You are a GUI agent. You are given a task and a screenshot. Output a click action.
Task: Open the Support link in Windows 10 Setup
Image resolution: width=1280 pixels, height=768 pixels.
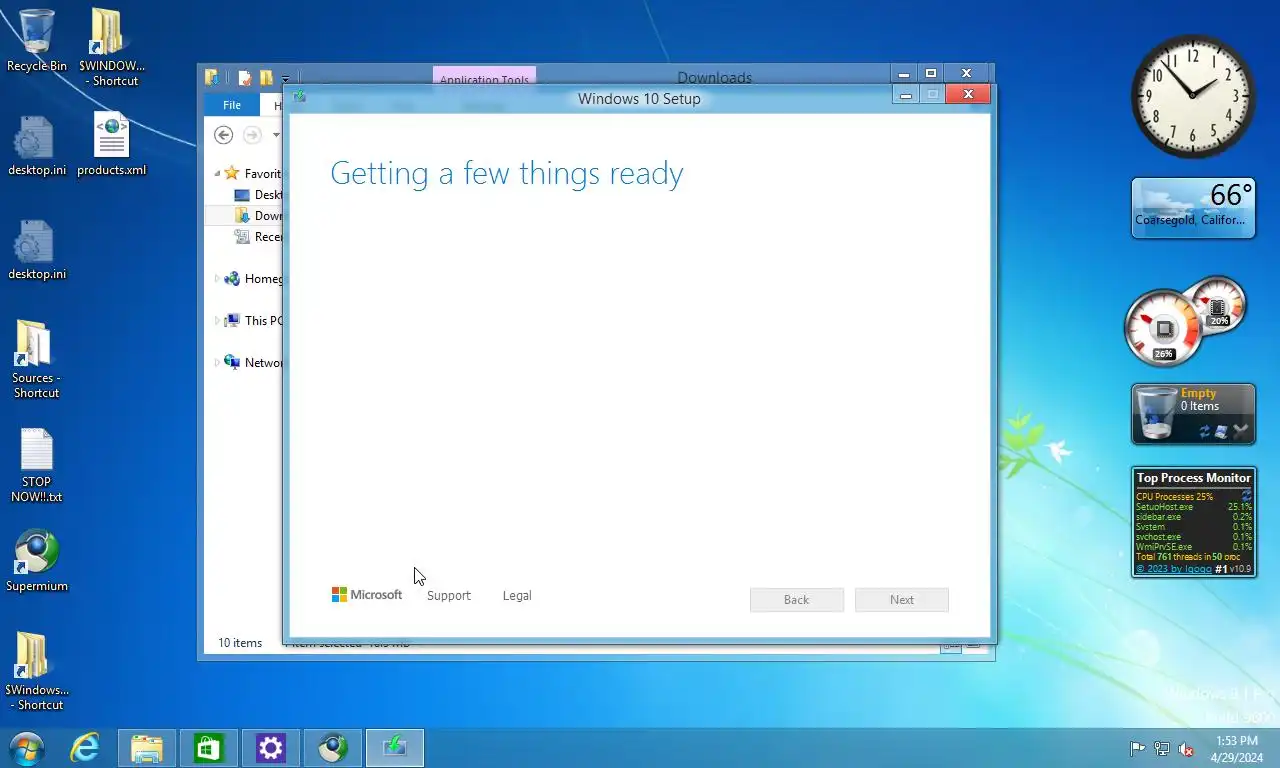[448, 595]
